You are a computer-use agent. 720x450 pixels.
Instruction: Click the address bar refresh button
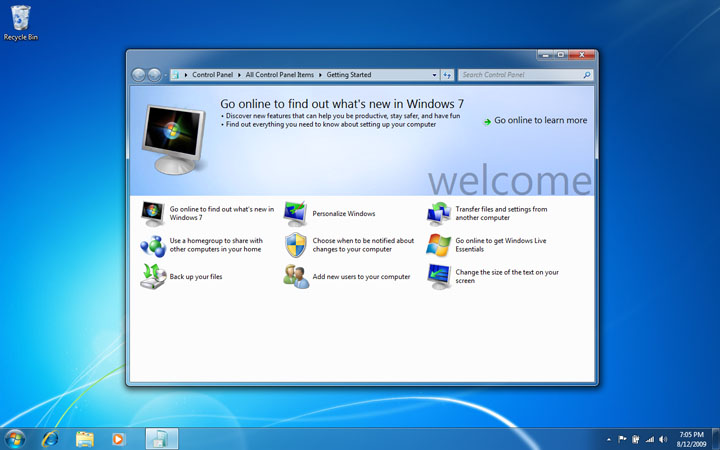tap(447, 75)
